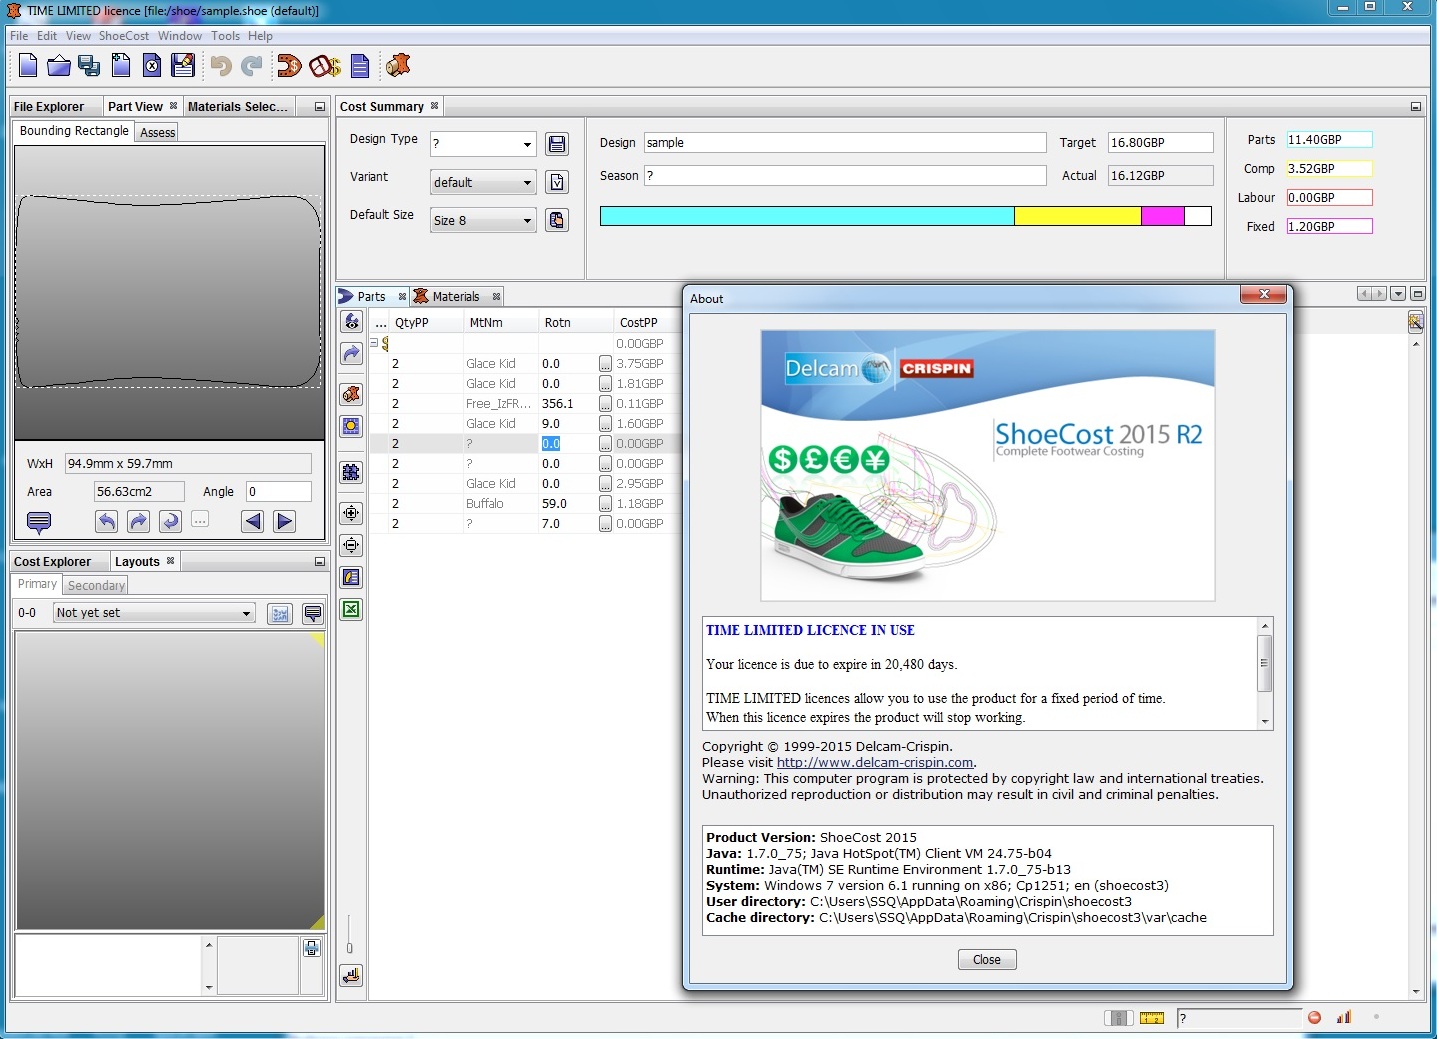
Task: Open the ShoeCost menu
Action: click(123, 36)
